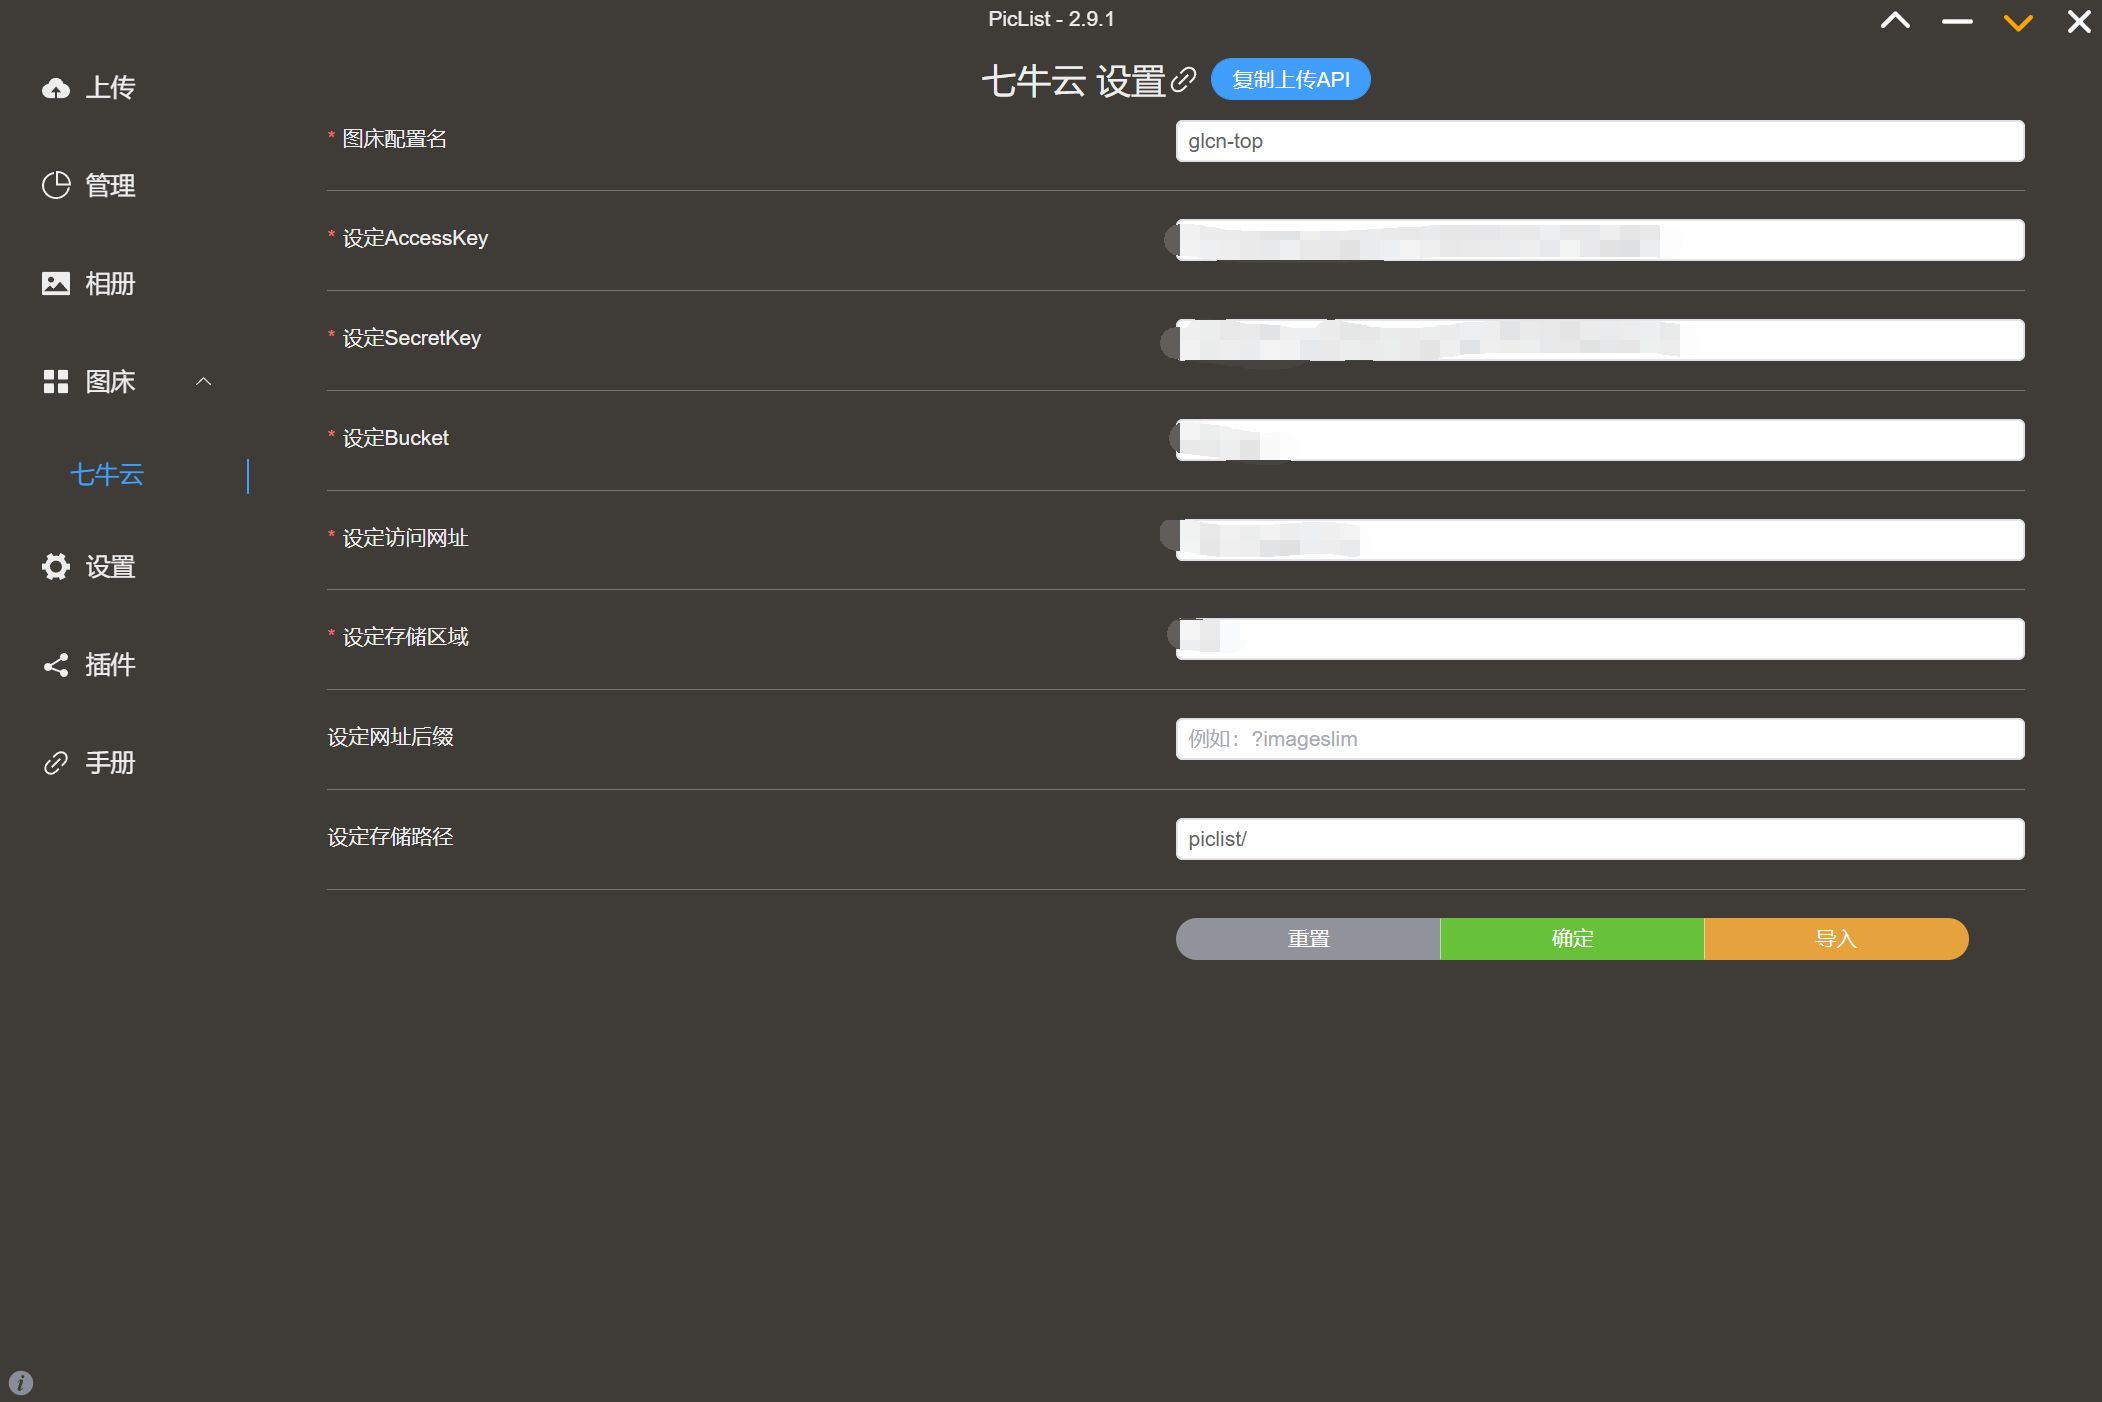Screen dimensions: 2102x1402
Task: Click the settings gear icon
Action: coord(56,567)
